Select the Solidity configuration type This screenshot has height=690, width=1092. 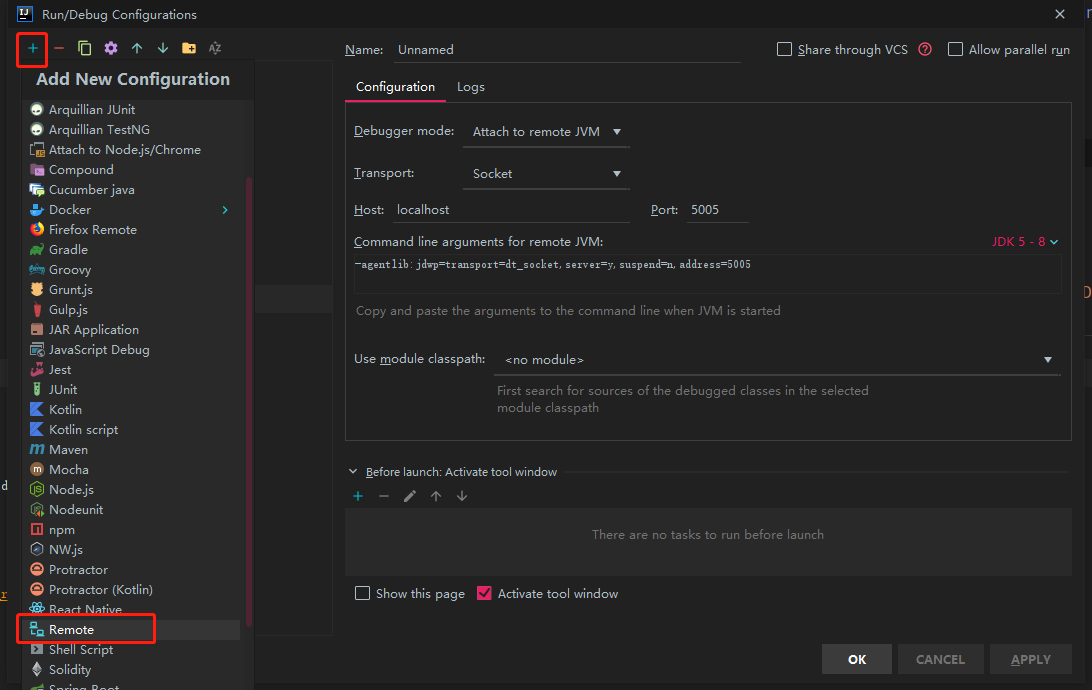[132, 670]
